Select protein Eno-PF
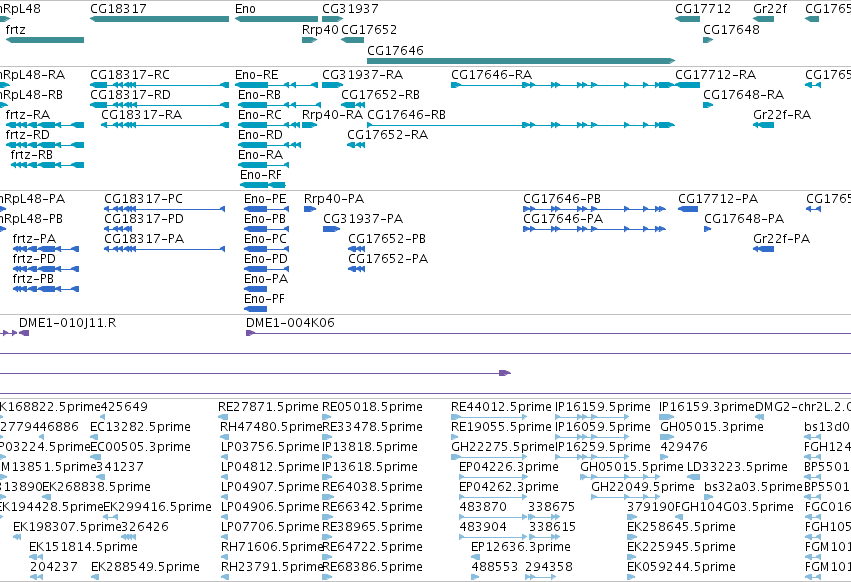851x582 pixels. point(256,309)
